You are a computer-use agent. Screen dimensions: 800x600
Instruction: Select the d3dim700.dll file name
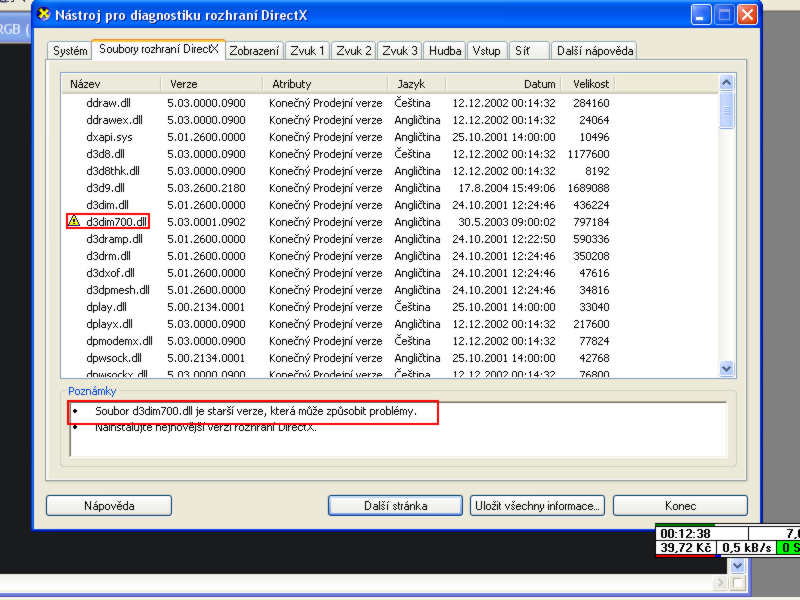(x=116, y=222)
